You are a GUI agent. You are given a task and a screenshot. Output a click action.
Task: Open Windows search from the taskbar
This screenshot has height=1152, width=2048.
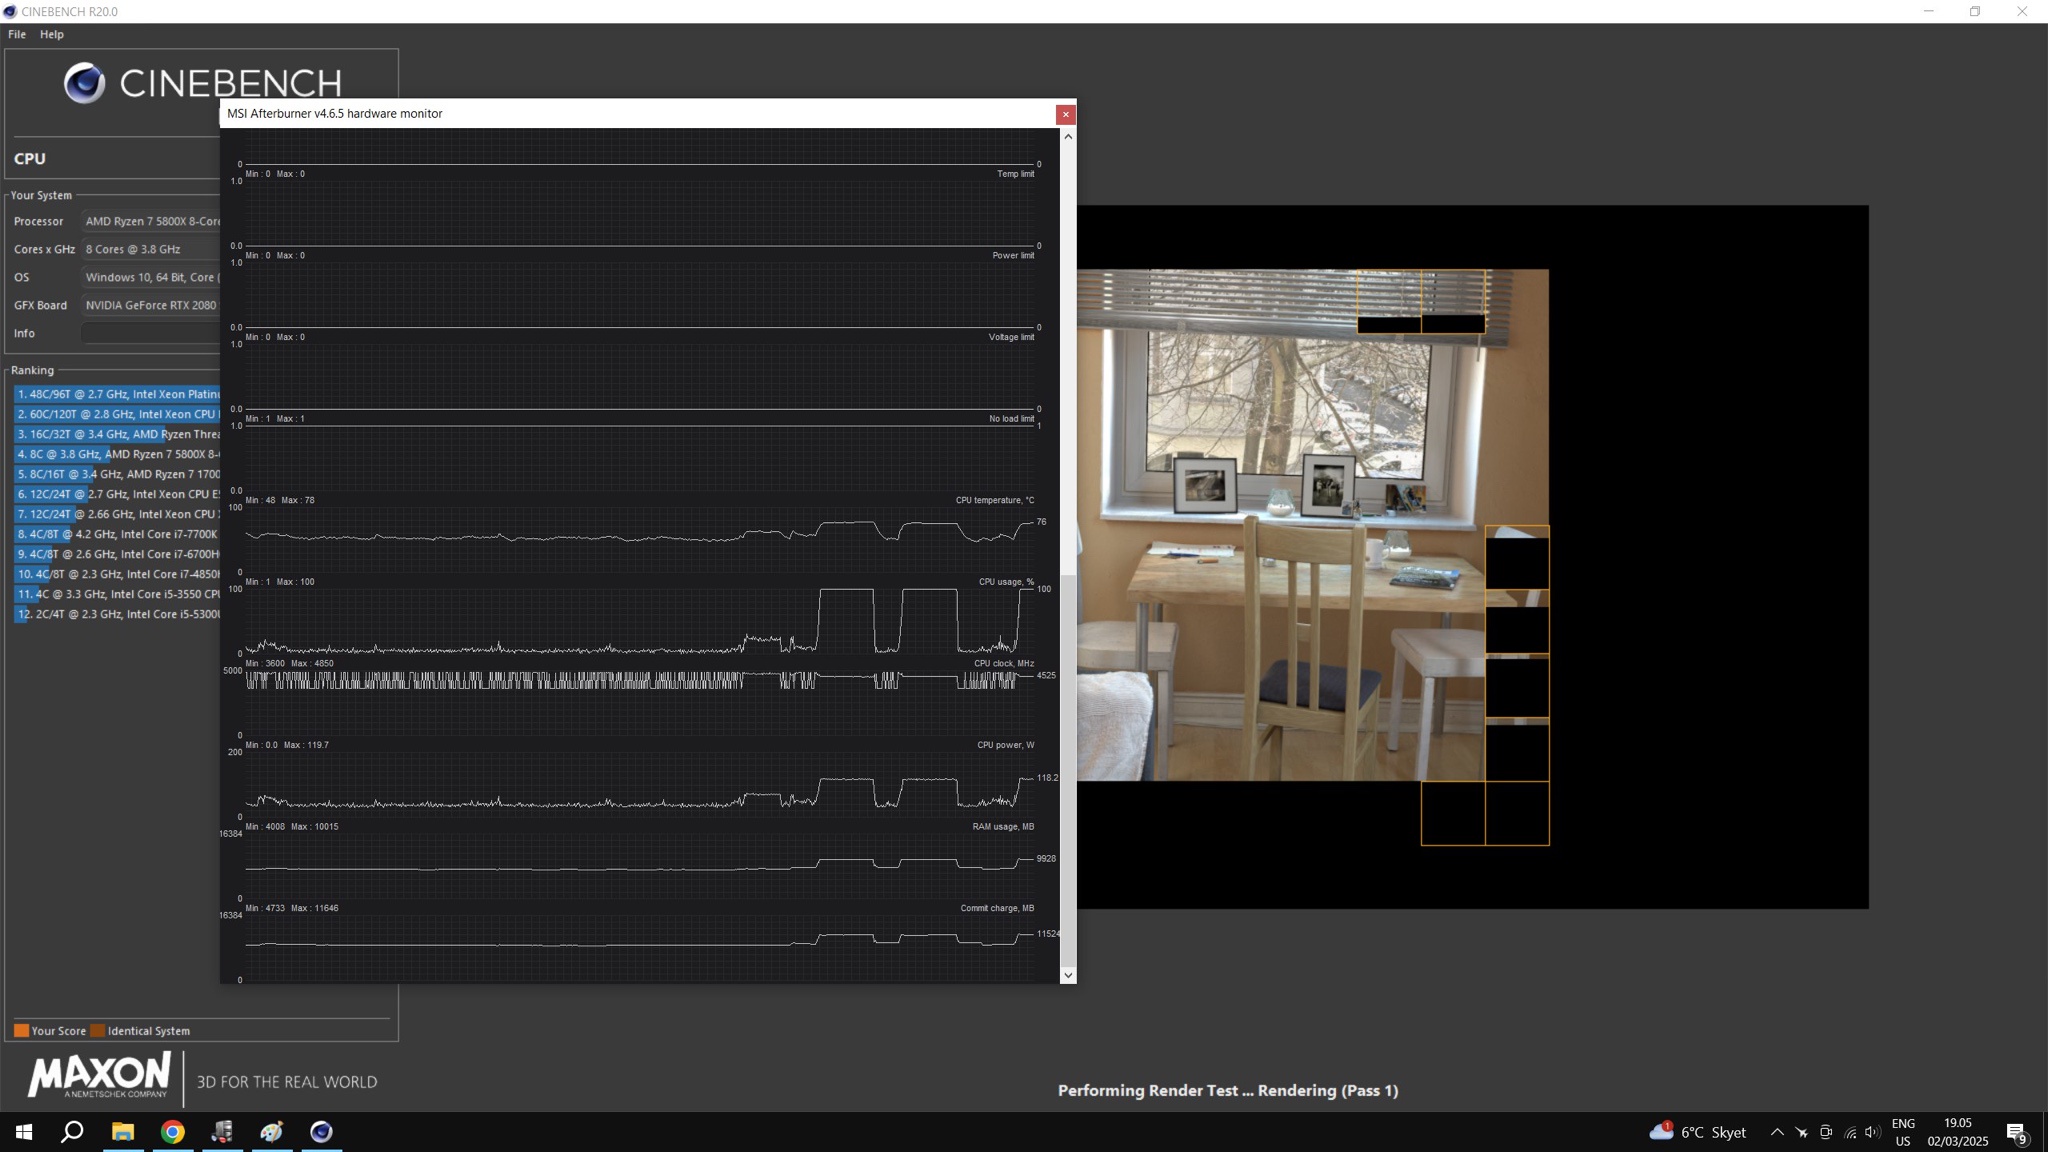[72, 1132]
